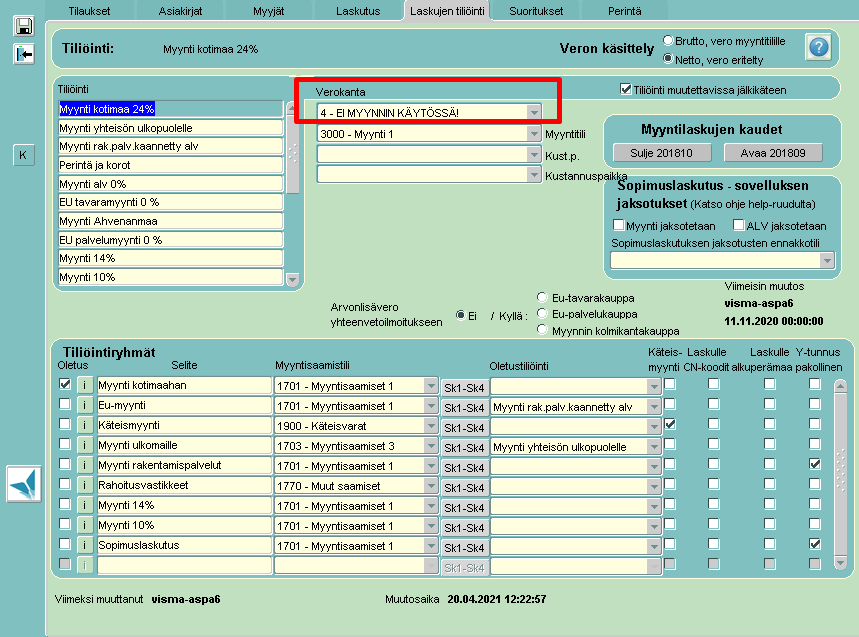Select the Ei radio button for yhteenvetoilmoitus
The height and width of the screenshot is (637, 859).
[x=461, y=315]
